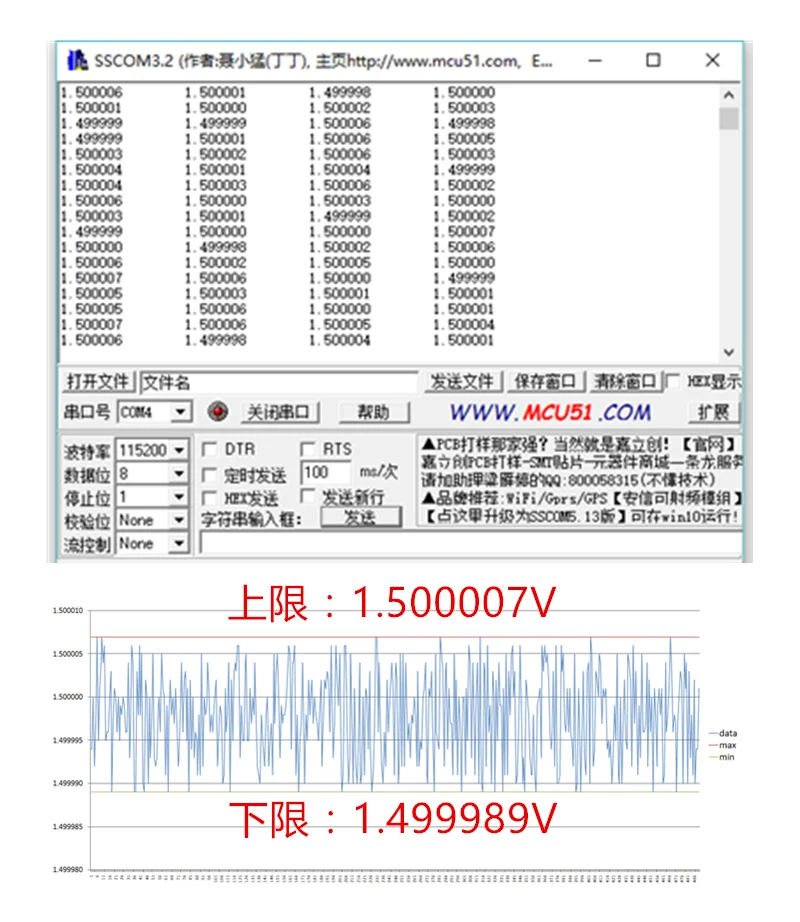Toggle the 定时发送 timed send checkbox
Screen dimensions: 800x922
tap(209, 475)
